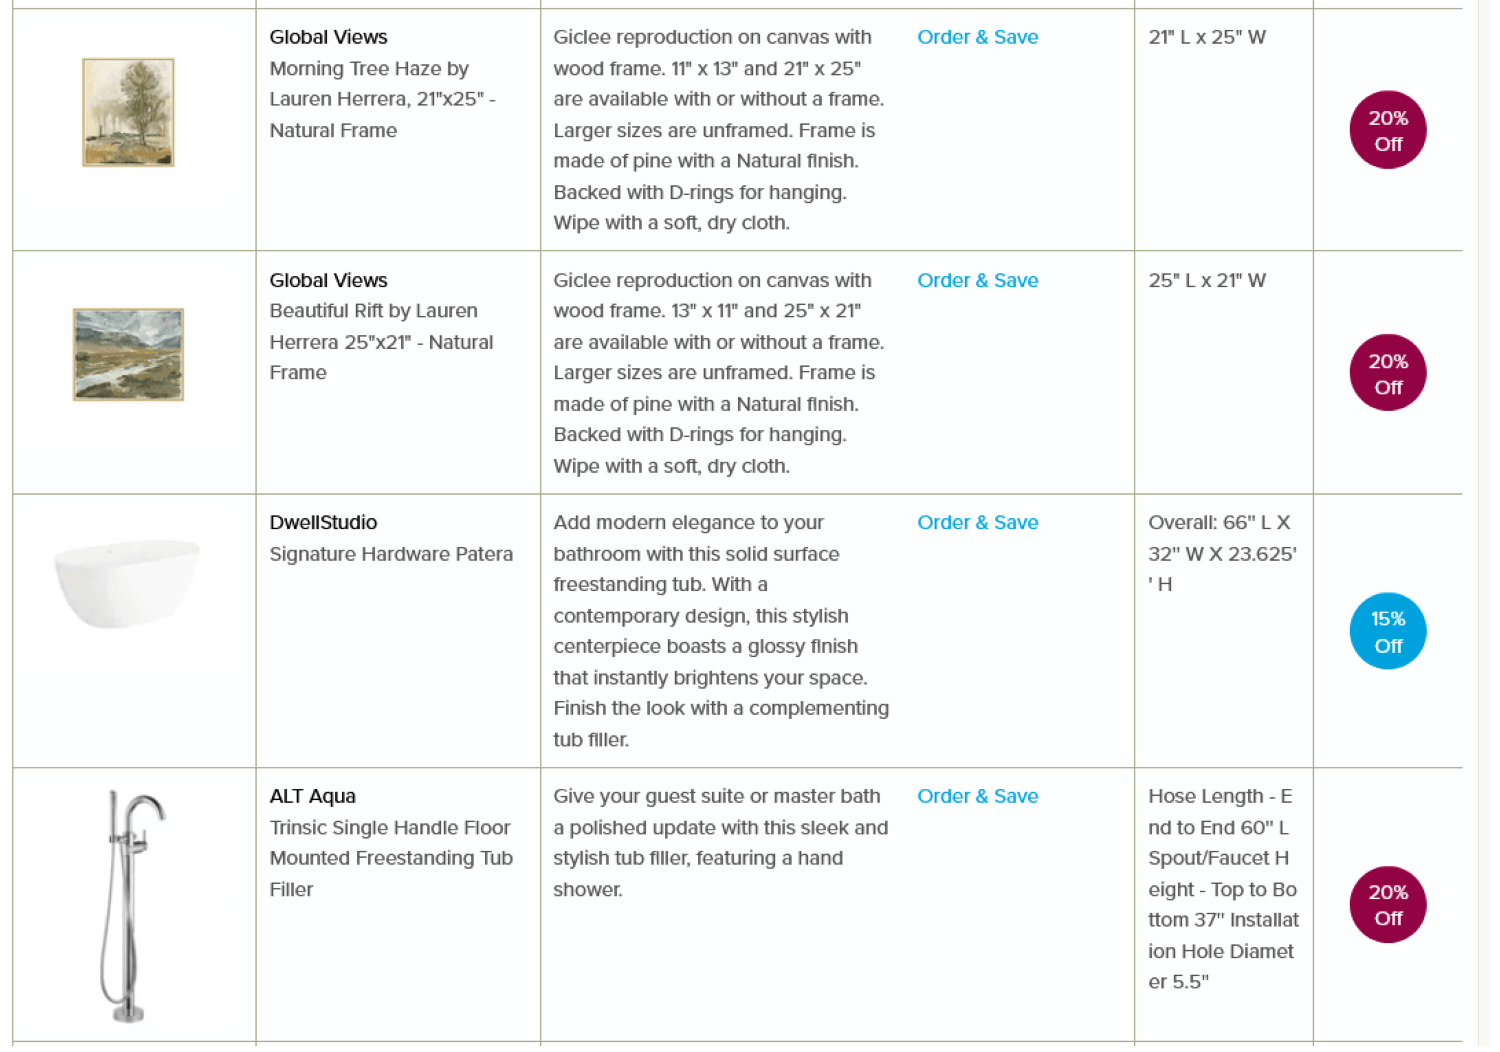The height and width of the screenshot is (1052, 1500).
Task: Click the Morning Tree Haze painting thumbnail
Action: click(128, 112)
